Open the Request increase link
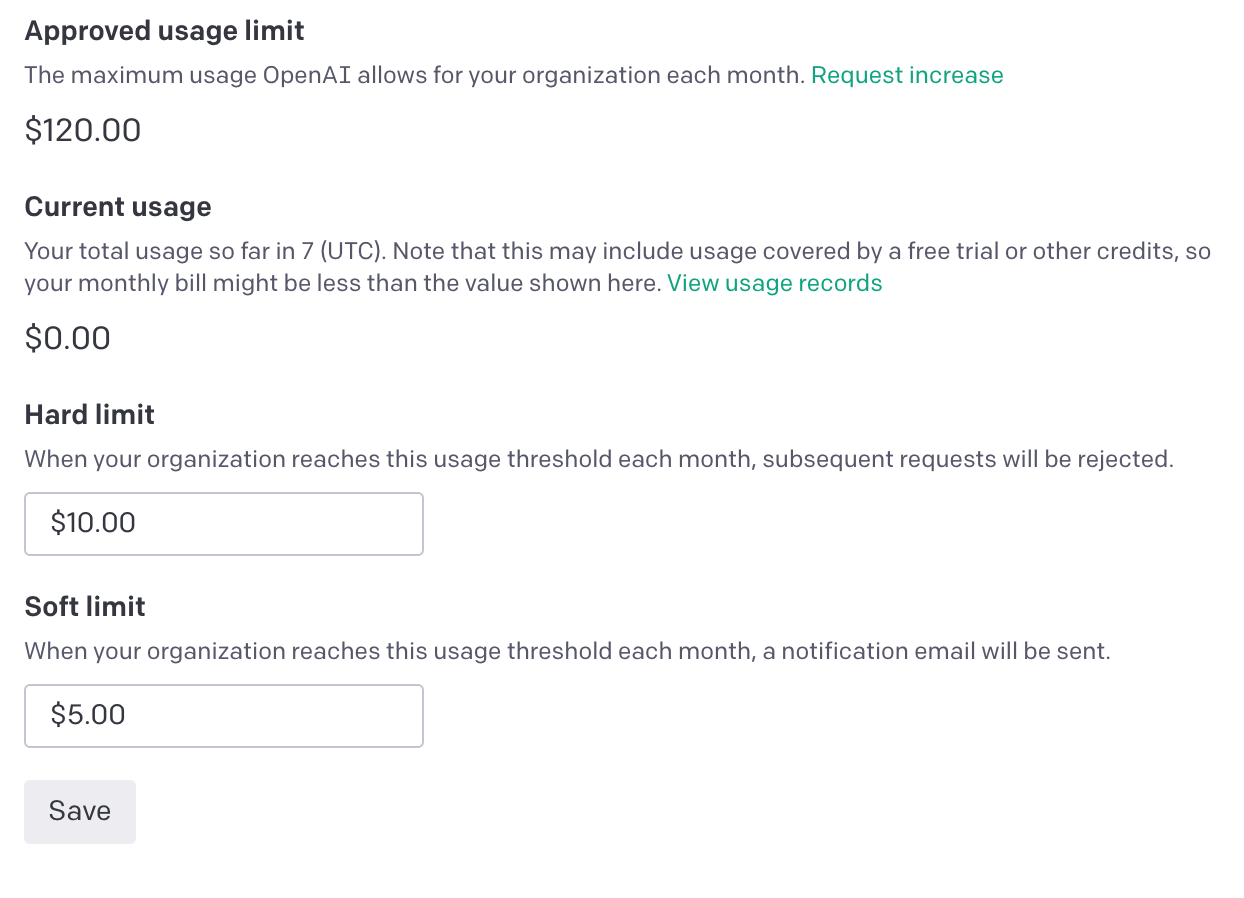This screenshot has width=1244, height=898. (x=907, y=76)
